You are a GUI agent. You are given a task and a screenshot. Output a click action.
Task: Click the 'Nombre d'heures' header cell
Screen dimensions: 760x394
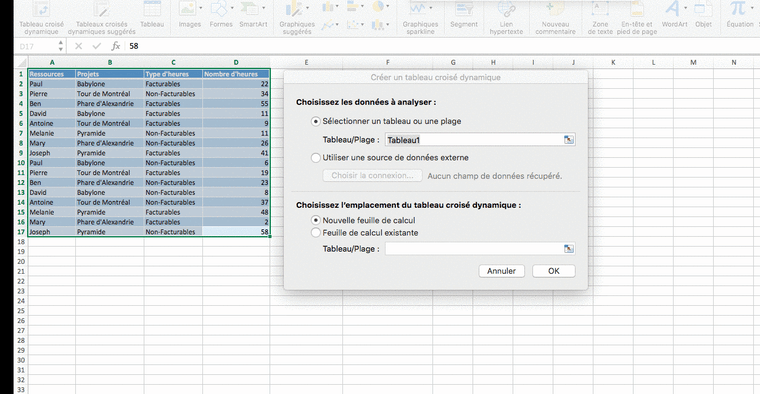coord(236,74)
